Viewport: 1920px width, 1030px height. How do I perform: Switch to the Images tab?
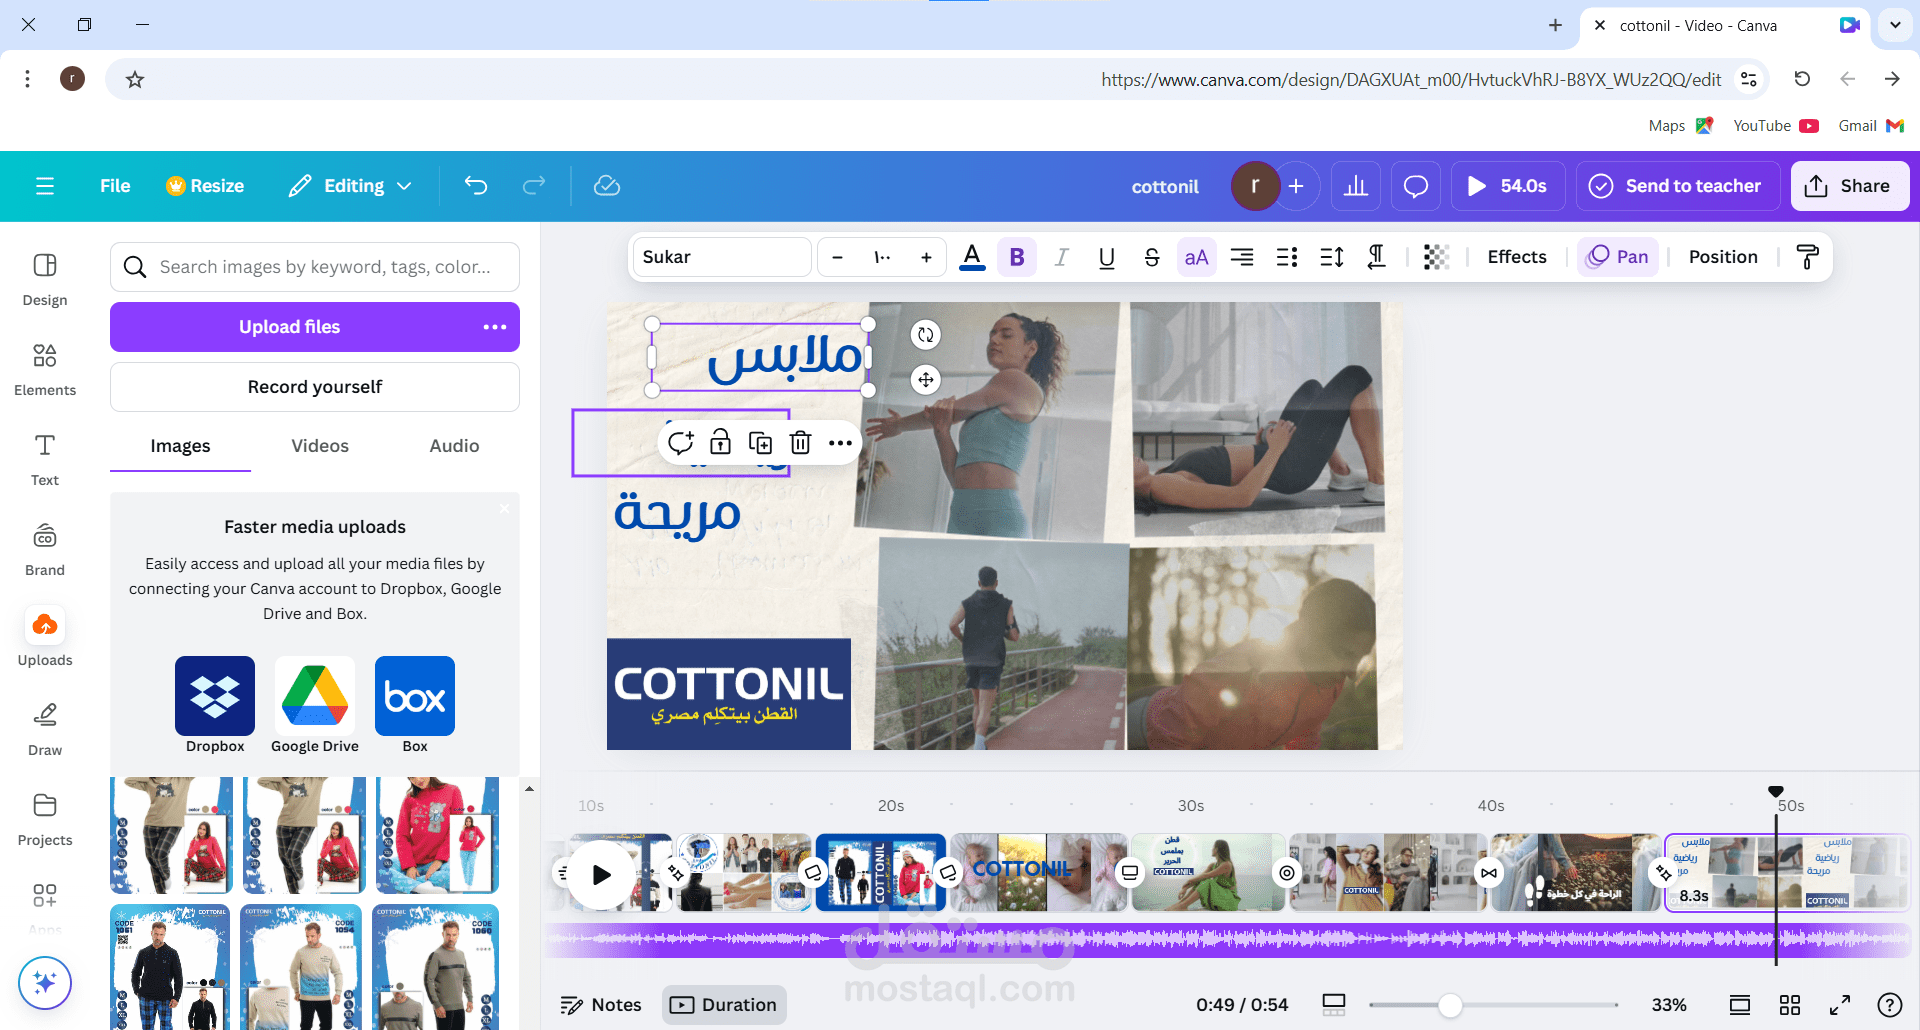point(180,446)
